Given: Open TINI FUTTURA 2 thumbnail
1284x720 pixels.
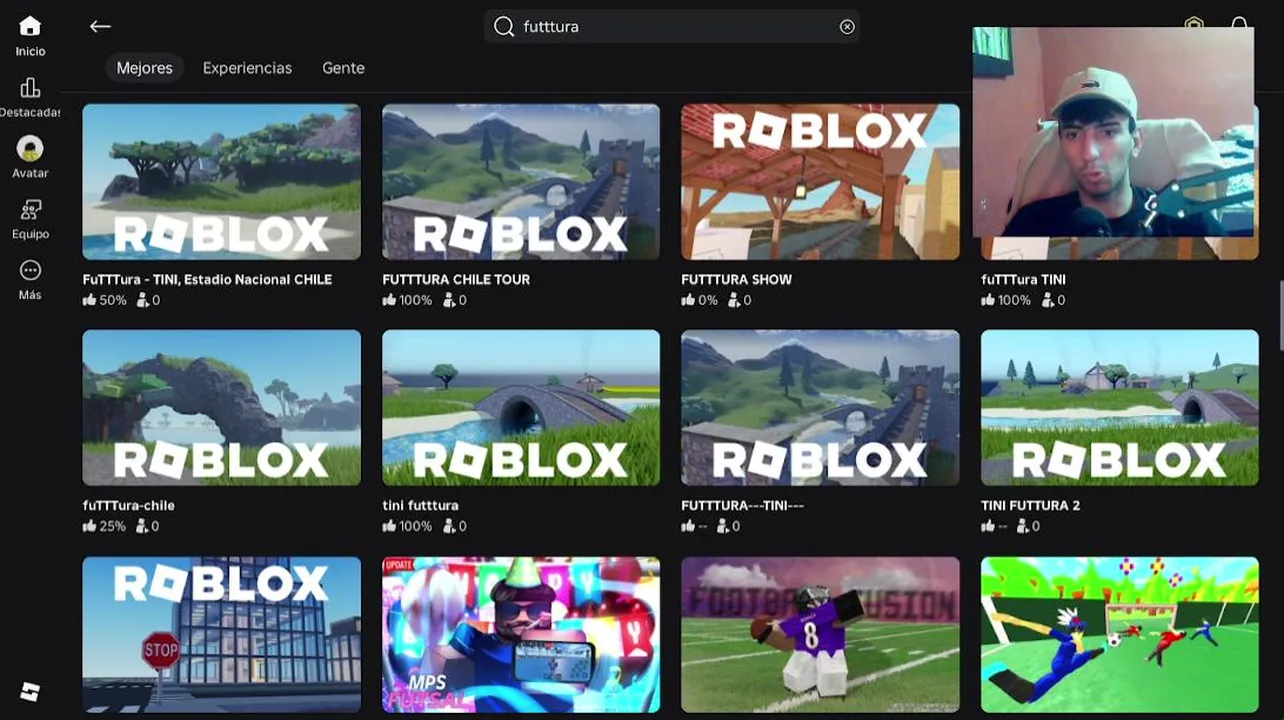Looking at the screenshot, I should tap(1120, 408).
